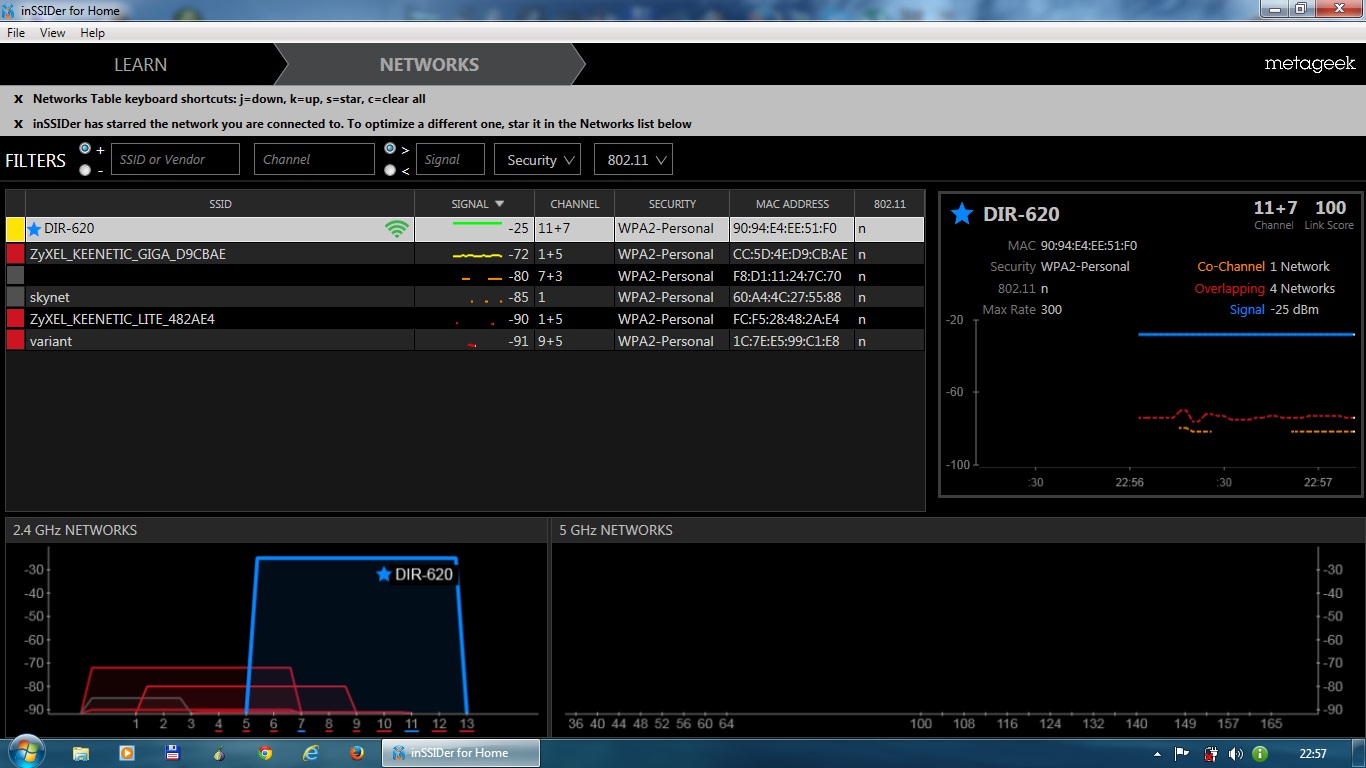Open the Help menu

92,33
